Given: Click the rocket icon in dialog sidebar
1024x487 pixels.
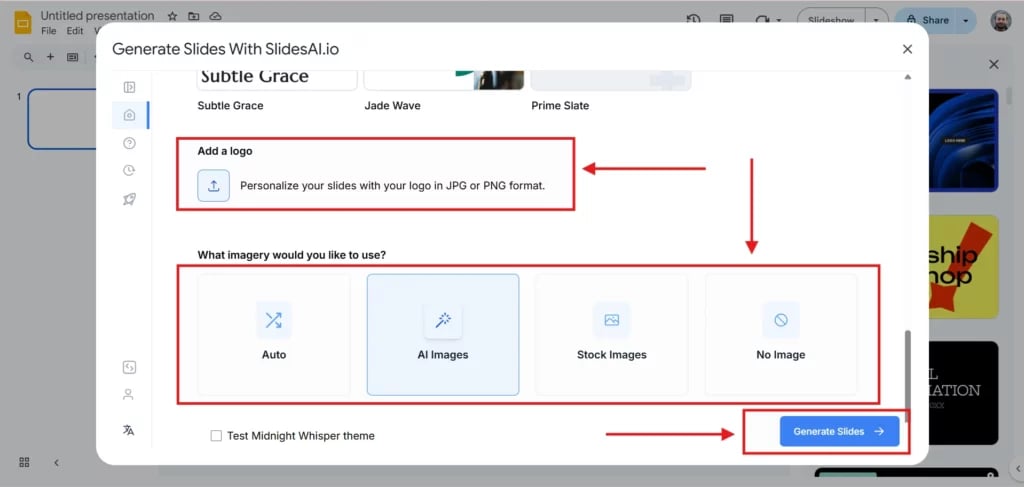Looking at the screenshot, I should (x=129, y=200).
